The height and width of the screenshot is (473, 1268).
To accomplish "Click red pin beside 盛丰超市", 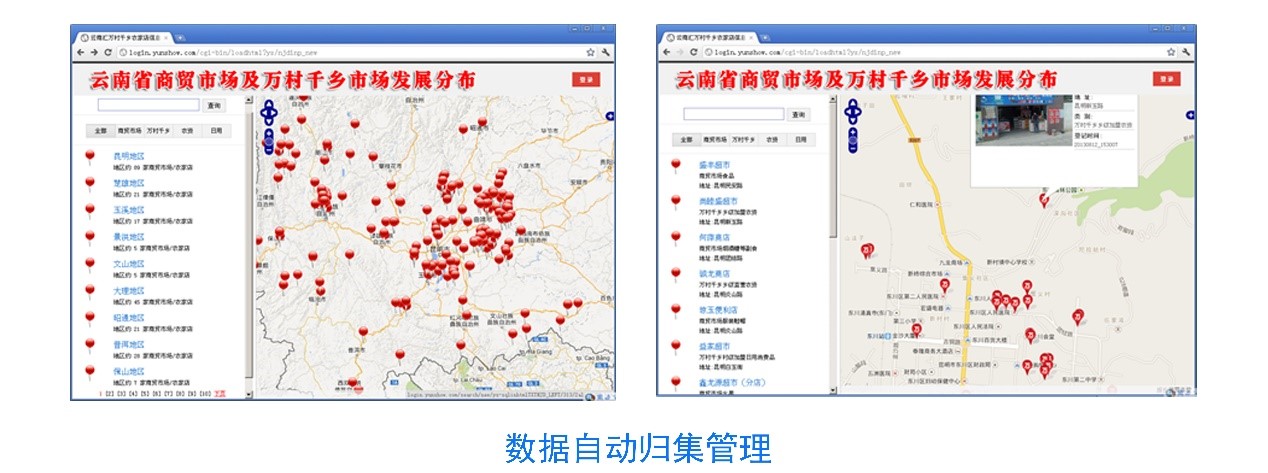I will point(675,166).
